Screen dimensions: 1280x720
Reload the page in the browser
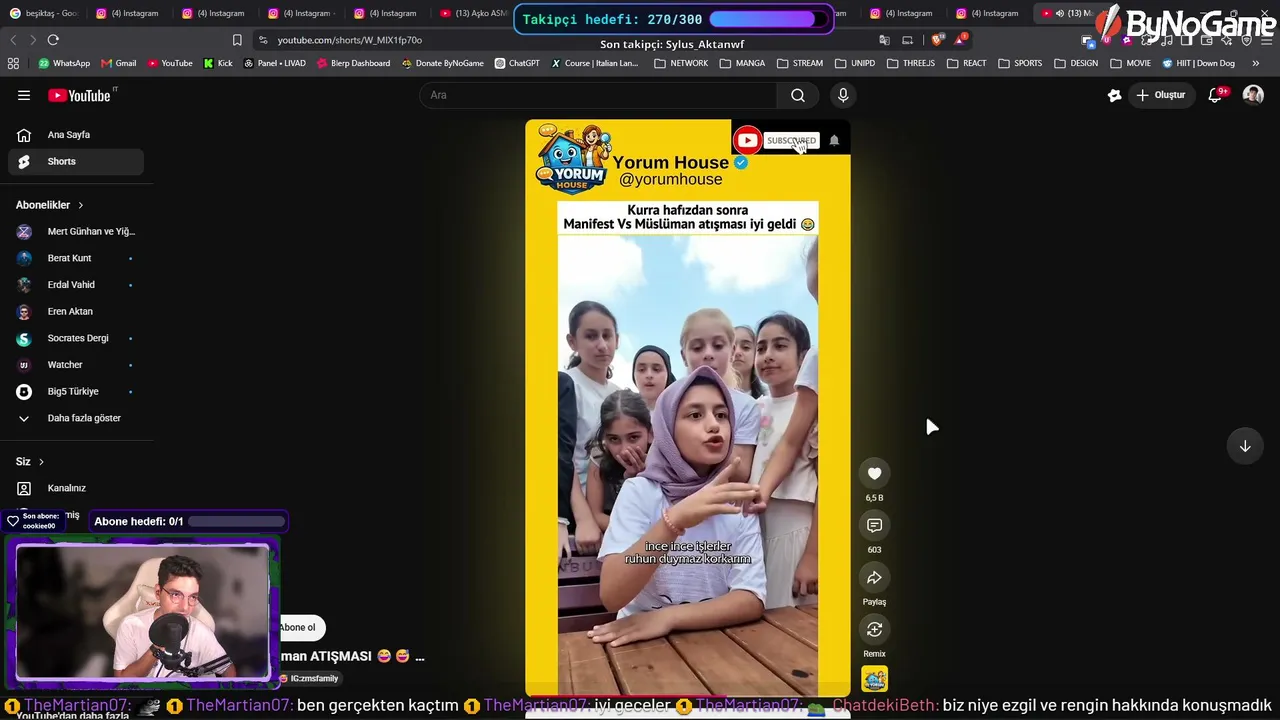tap(53, 40)
